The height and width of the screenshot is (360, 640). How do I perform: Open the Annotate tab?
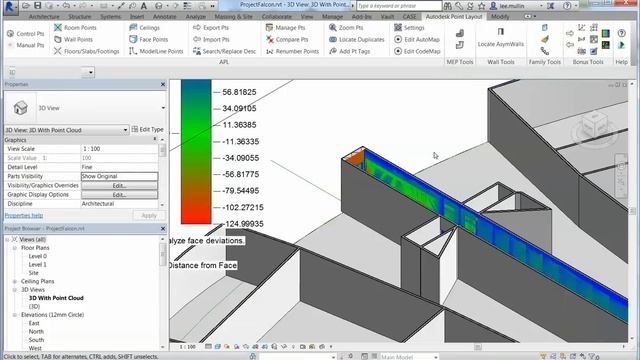(x=164, y=17)
